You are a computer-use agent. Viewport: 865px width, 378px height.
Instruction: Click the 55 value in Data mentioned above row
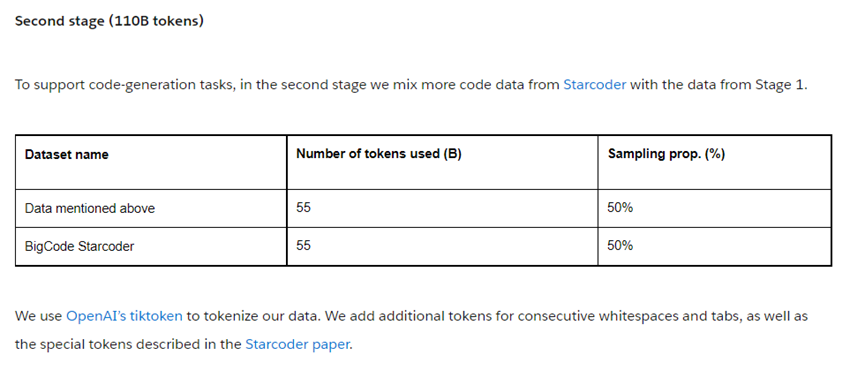pyautogui.click(x=303, y=207)
